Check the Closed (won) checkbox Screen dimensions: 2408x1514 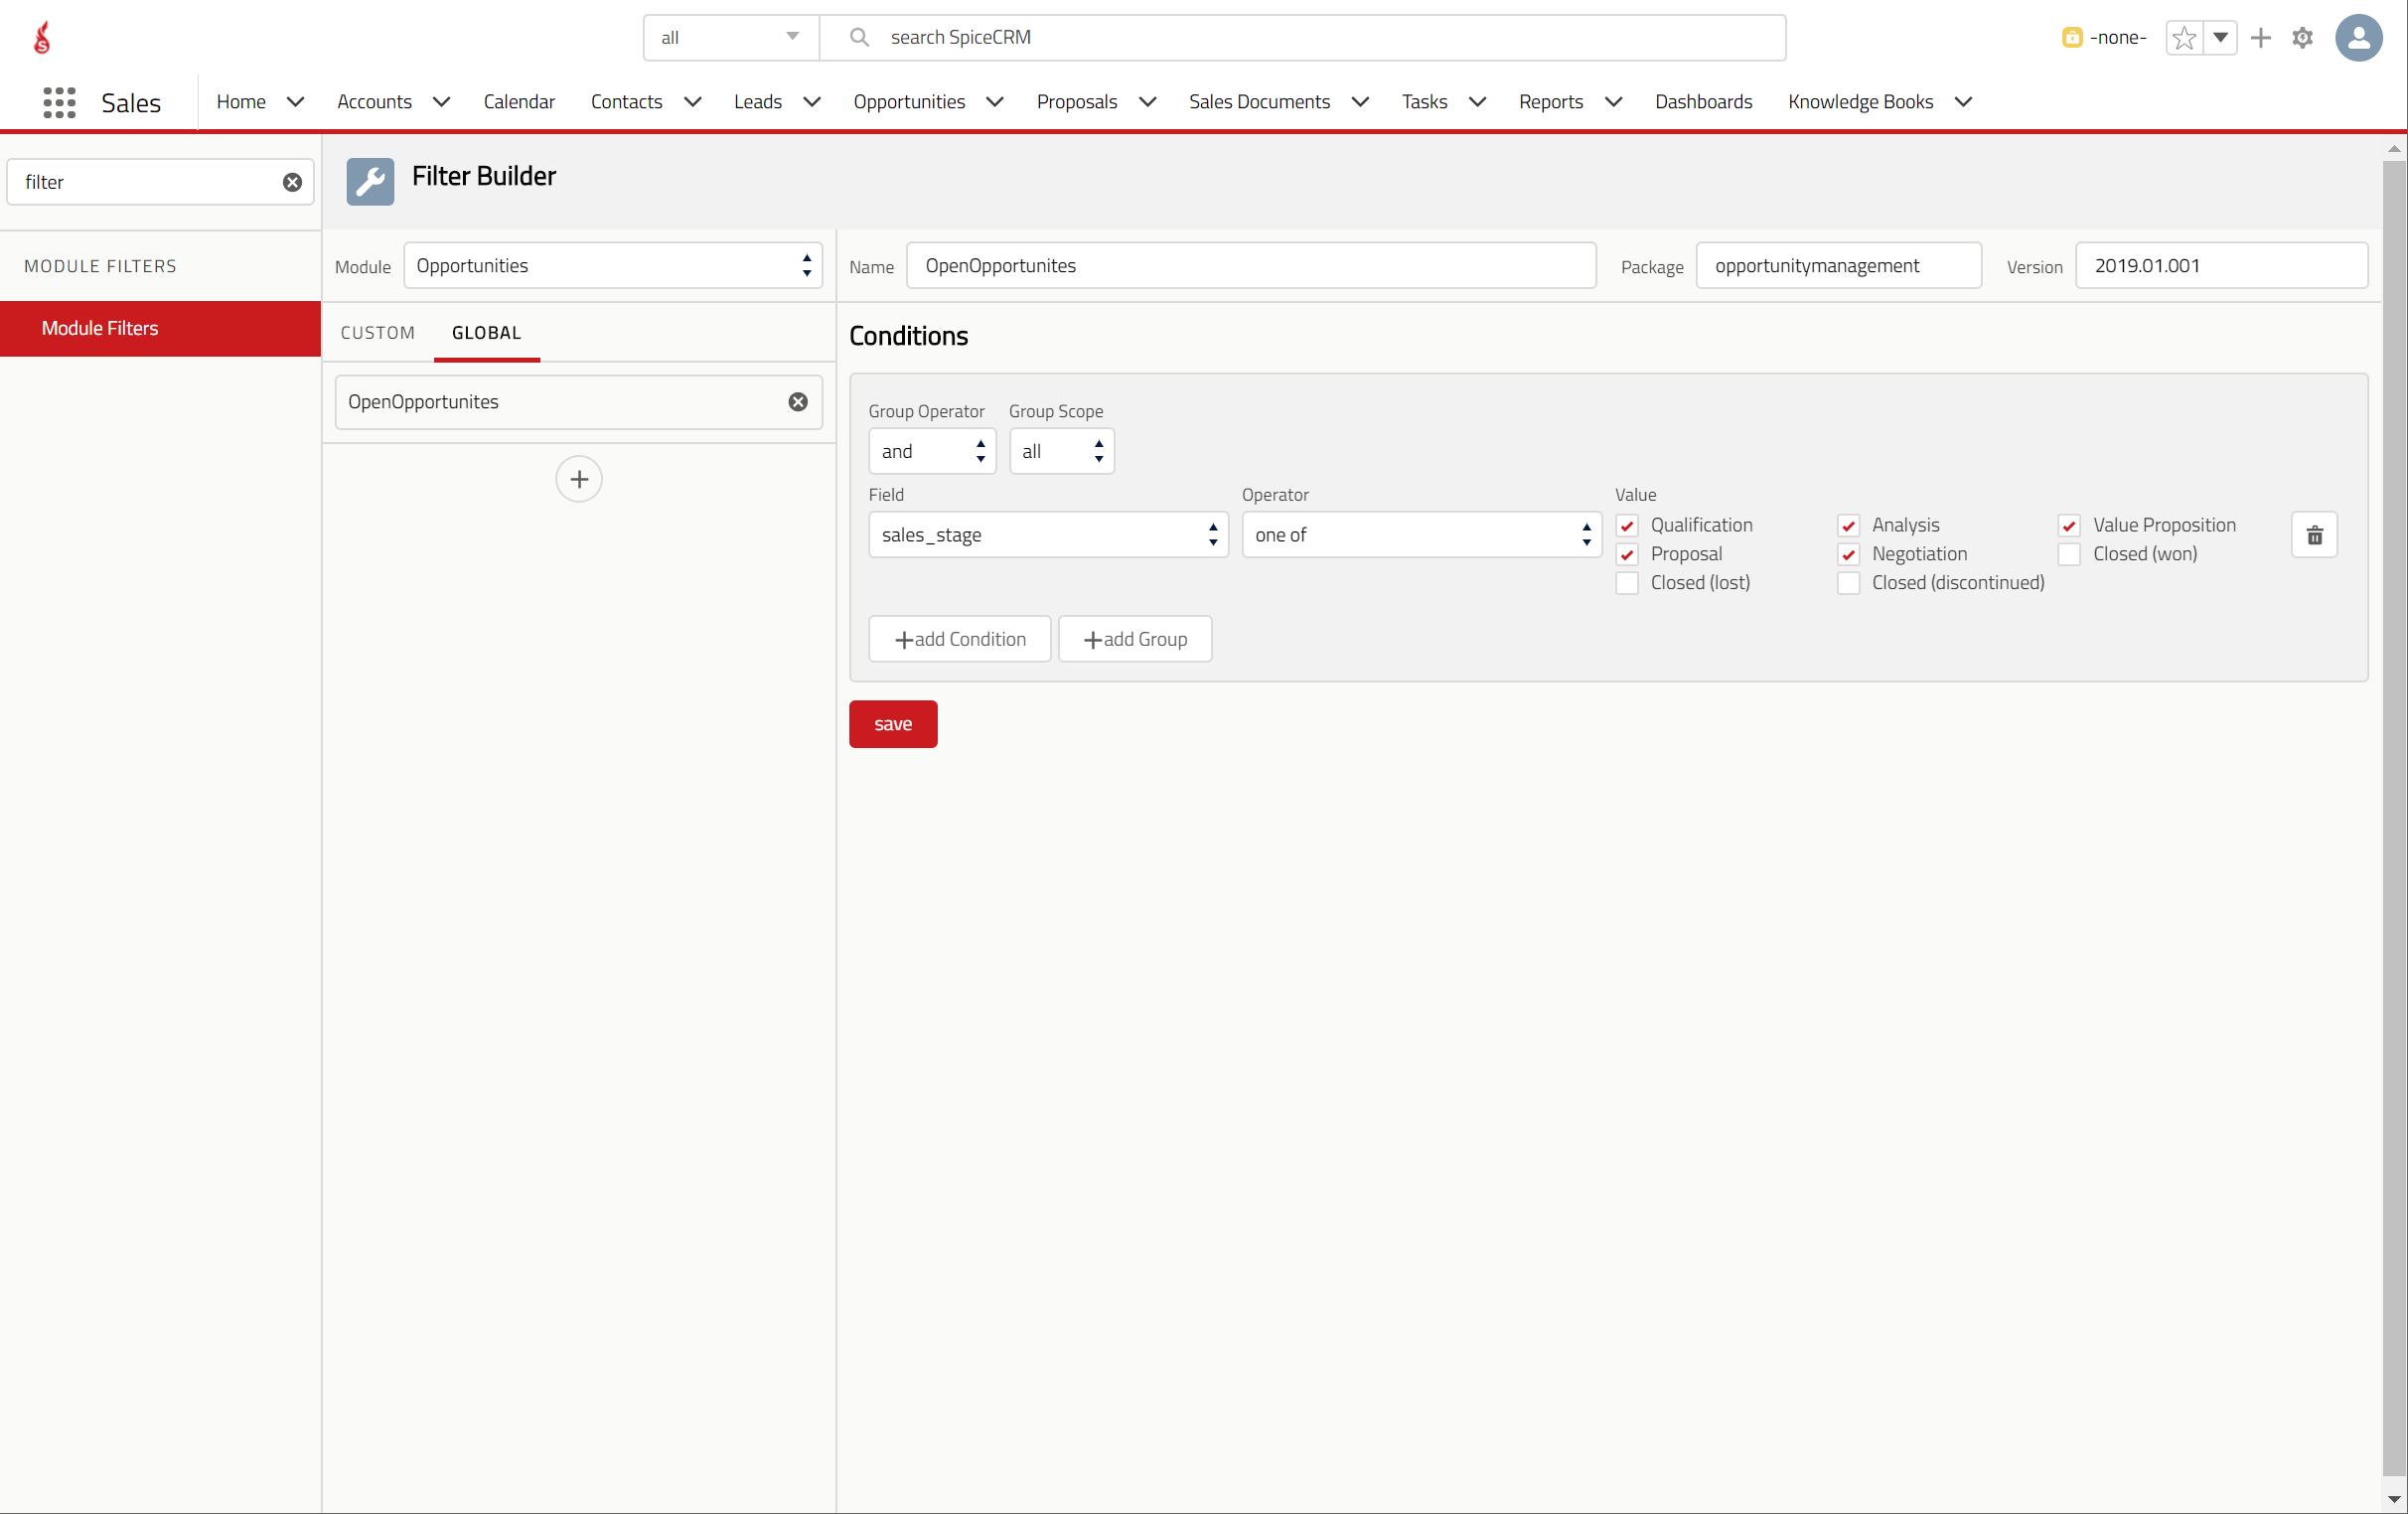(2069, 554)
